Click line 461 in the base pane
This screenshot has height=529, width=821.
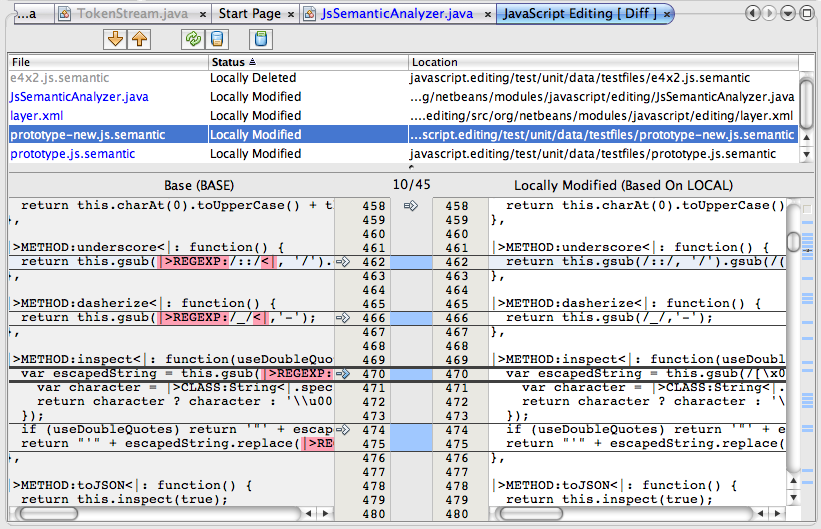pyautogui.click(x=172, y=247)
